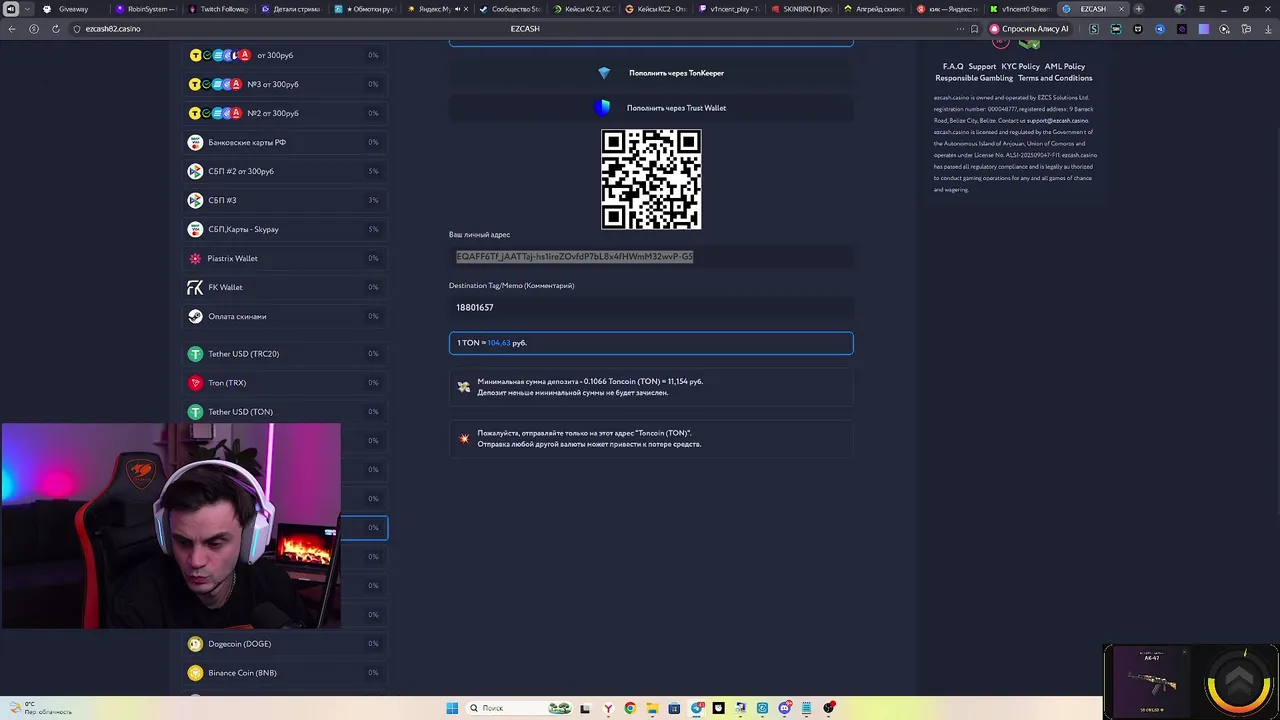The width and height of the screenshot is (1280, 720).
Task: Switch to the RobinSystem browser tab
Action: [146, 9]
